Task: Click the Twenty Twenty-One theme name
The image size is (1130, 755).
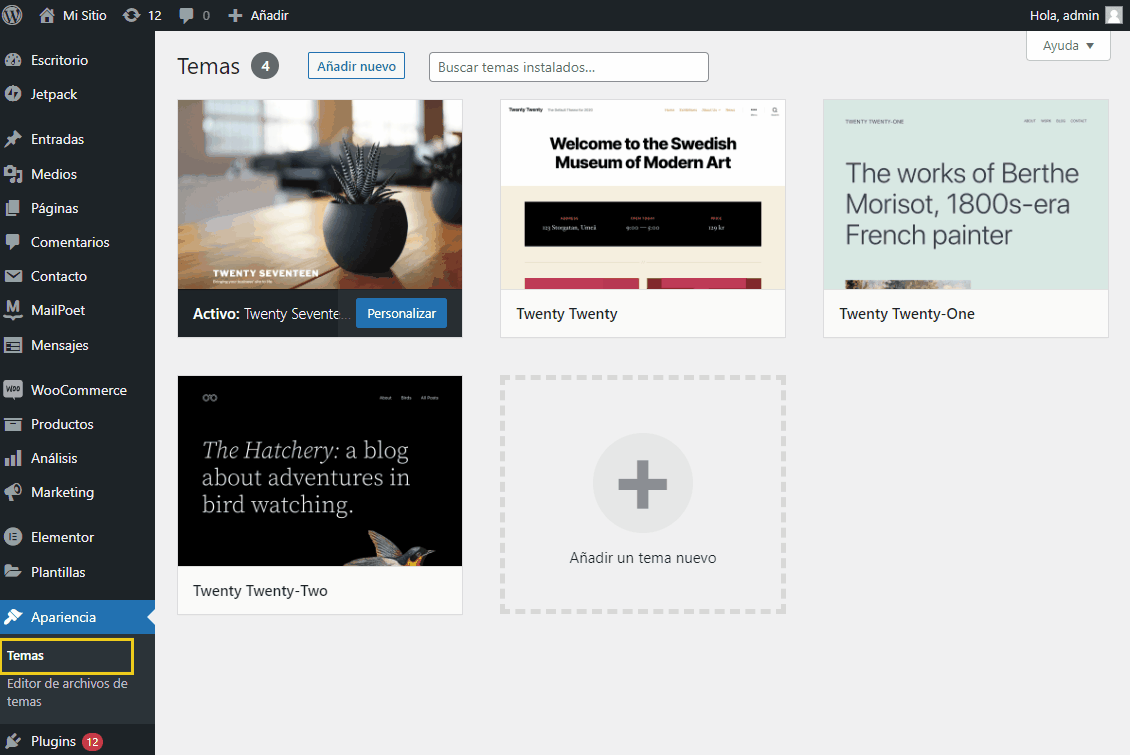Action: 907,313
